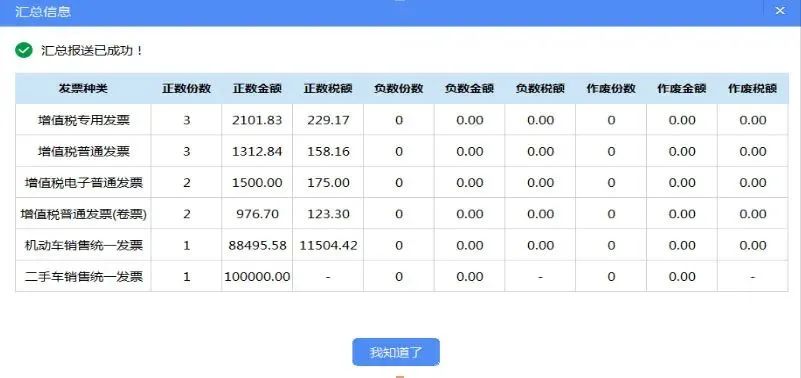
Task: Click 作废税额 cell in 增值税普通发票(卷票) row
Action: [752, 214]
